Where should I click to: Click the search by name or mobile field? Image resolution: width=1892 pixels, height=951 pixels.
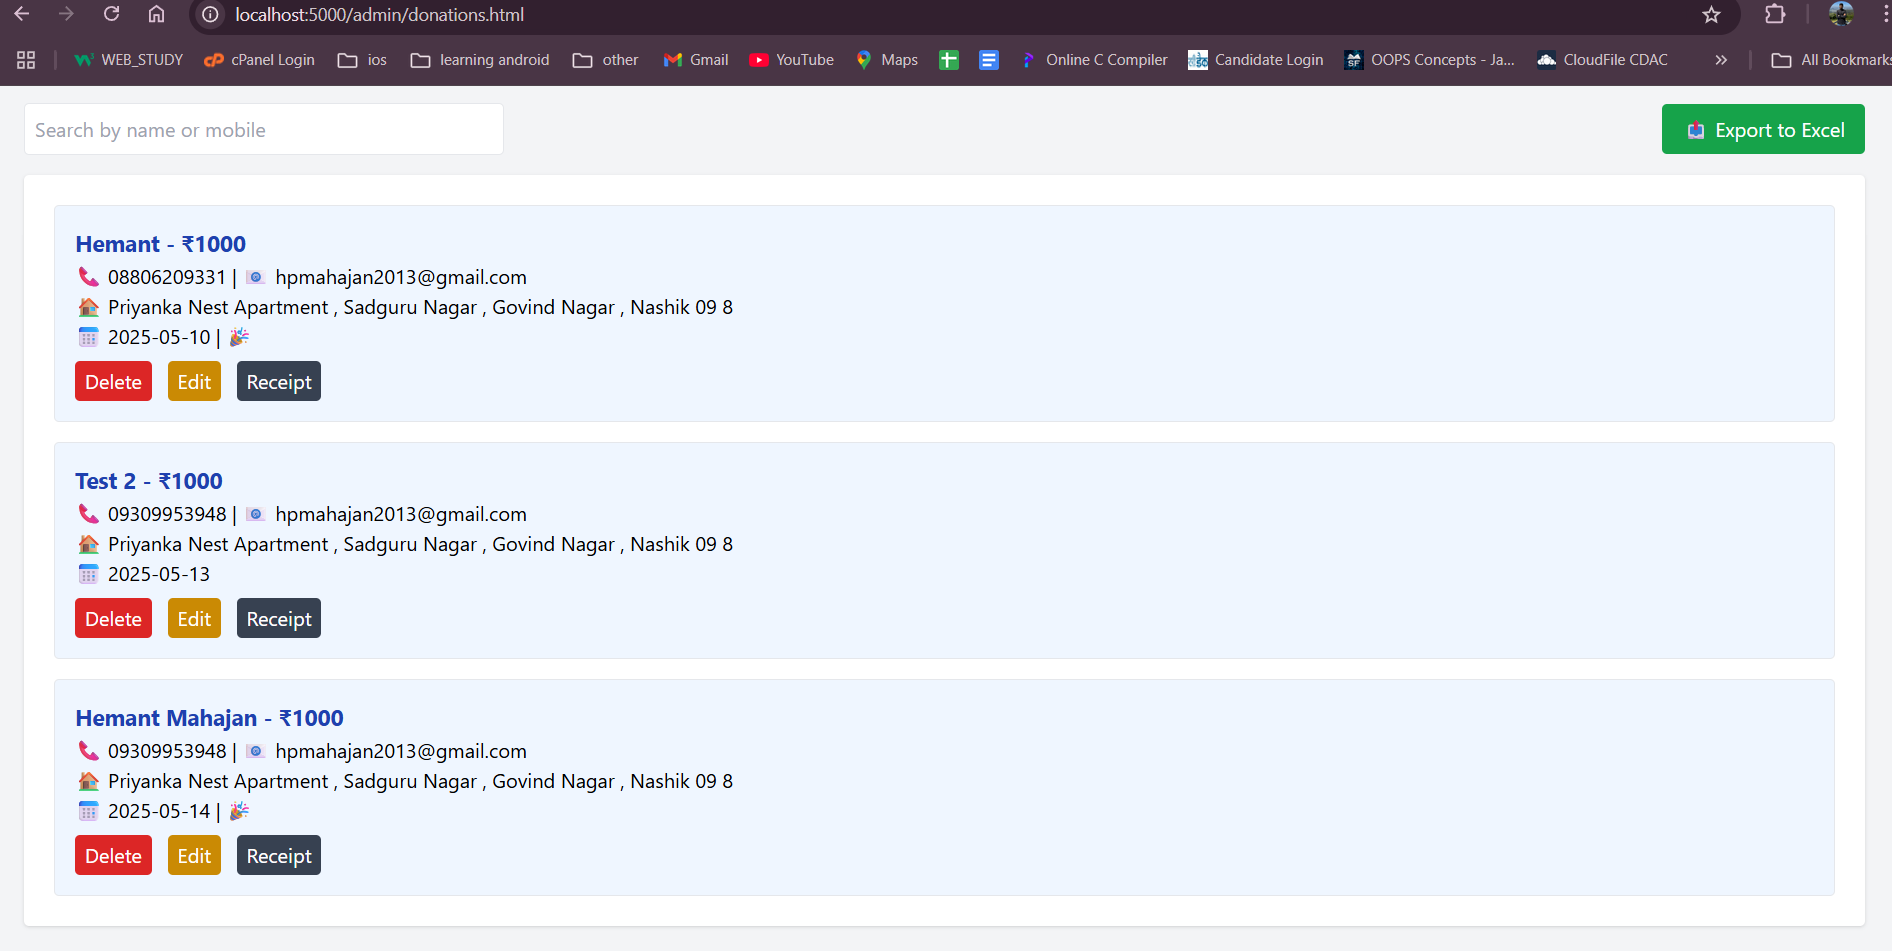tap(263, 129)
